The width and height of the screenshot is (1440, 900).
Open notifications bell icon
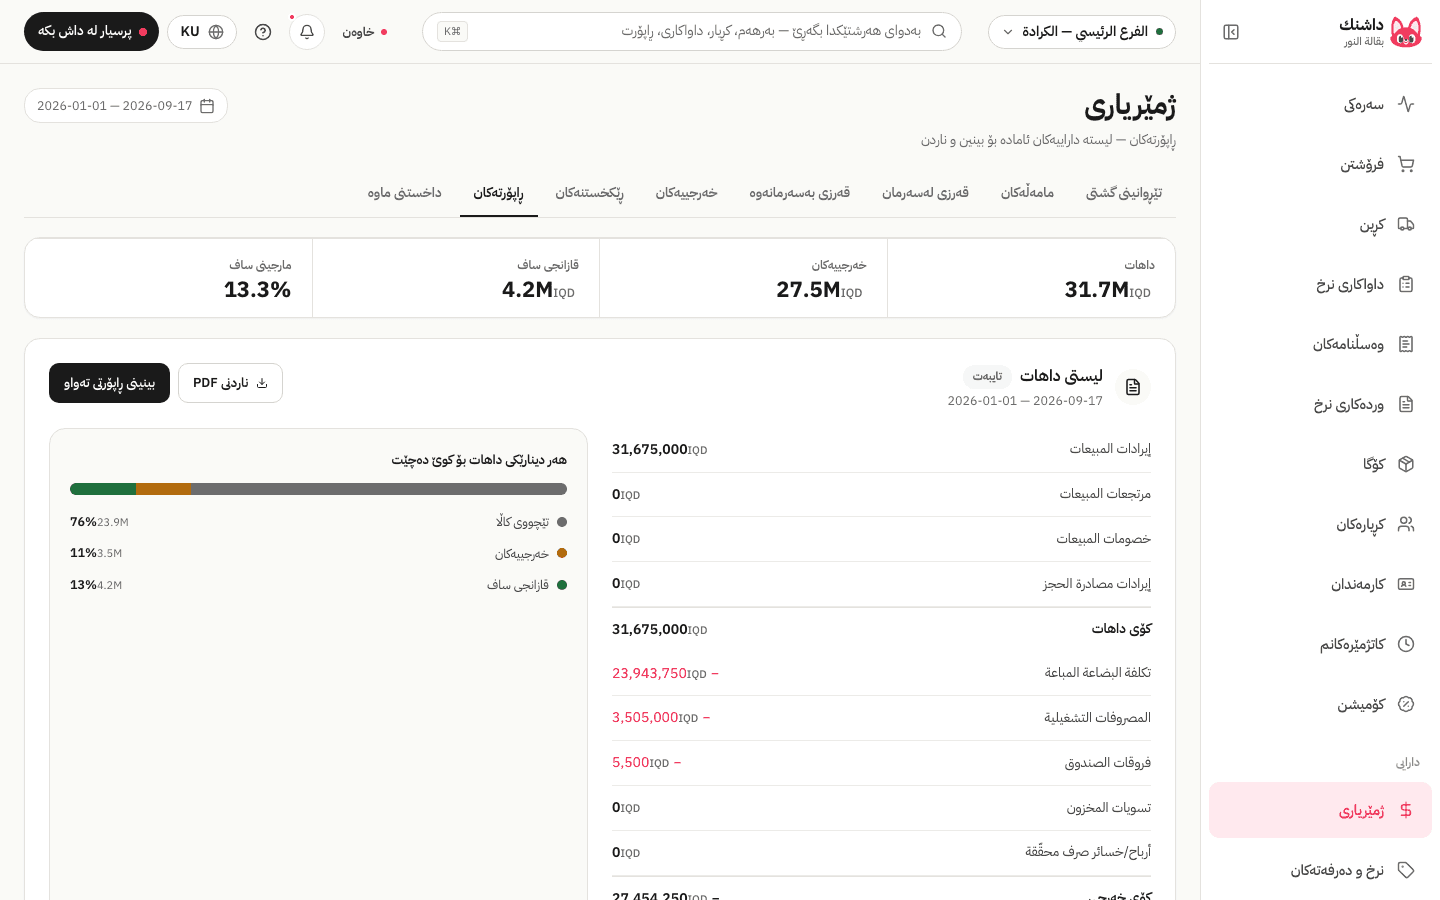[x=307, y=32]
